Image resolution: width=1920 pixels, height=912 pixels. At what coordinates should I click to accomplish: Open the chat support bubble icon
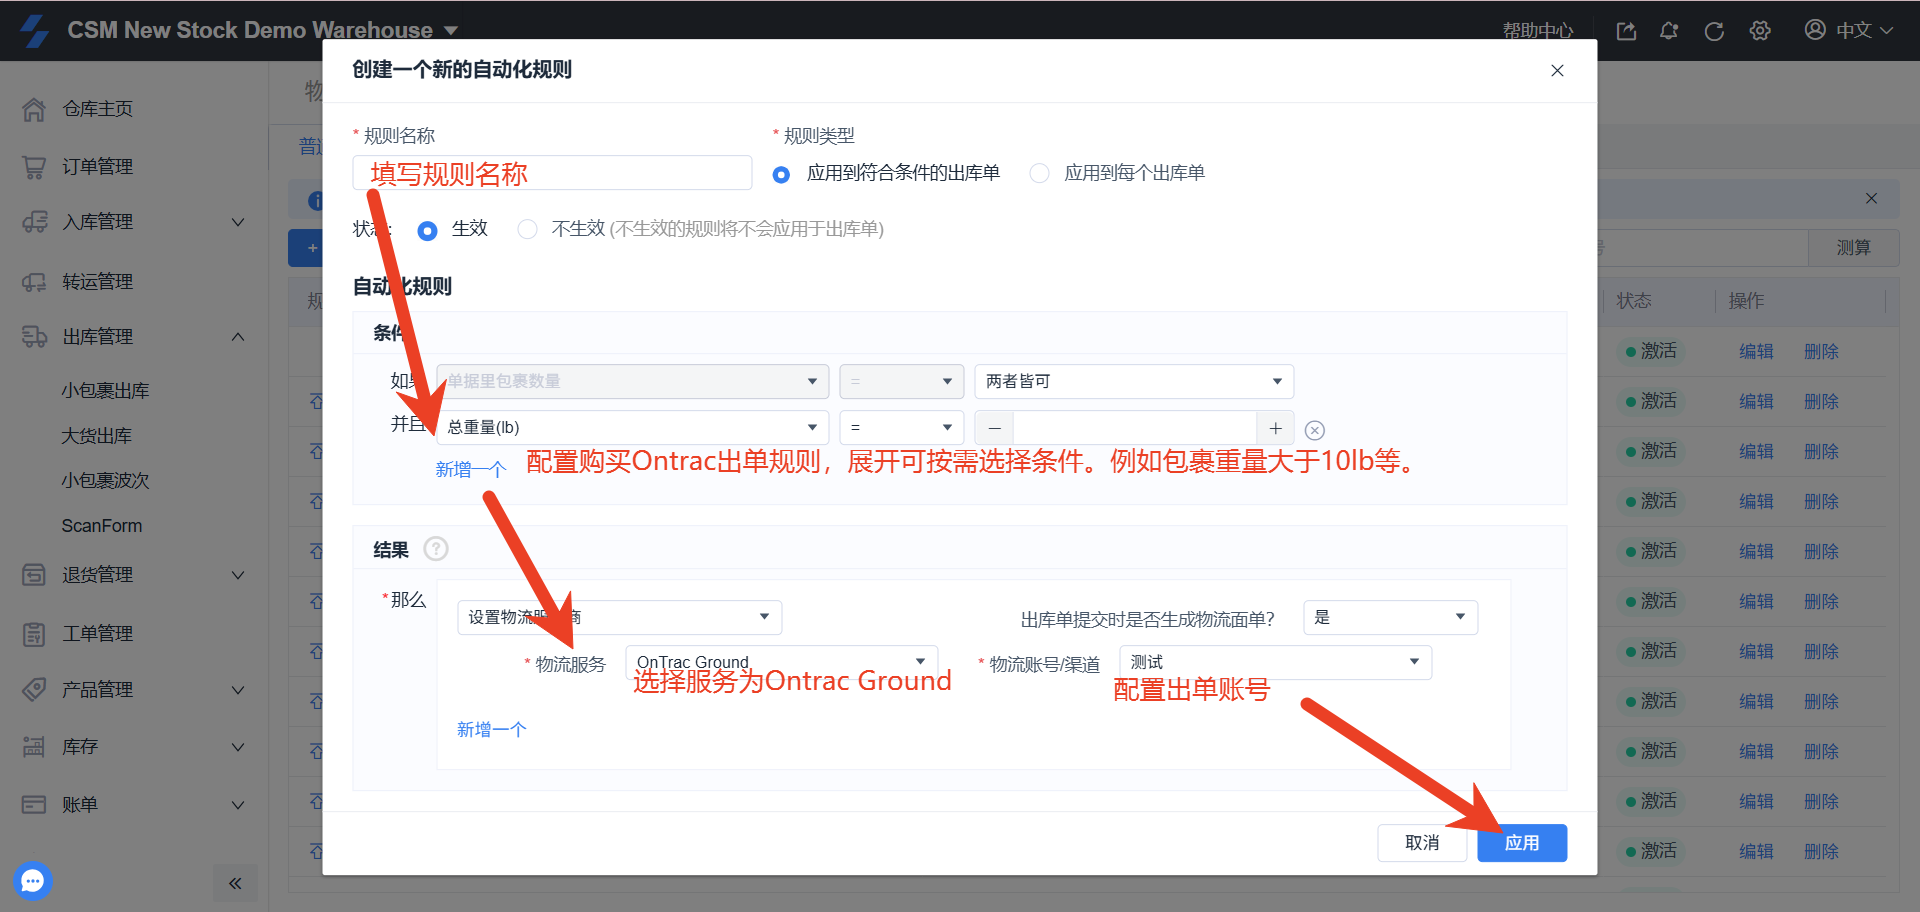(33, 881)
